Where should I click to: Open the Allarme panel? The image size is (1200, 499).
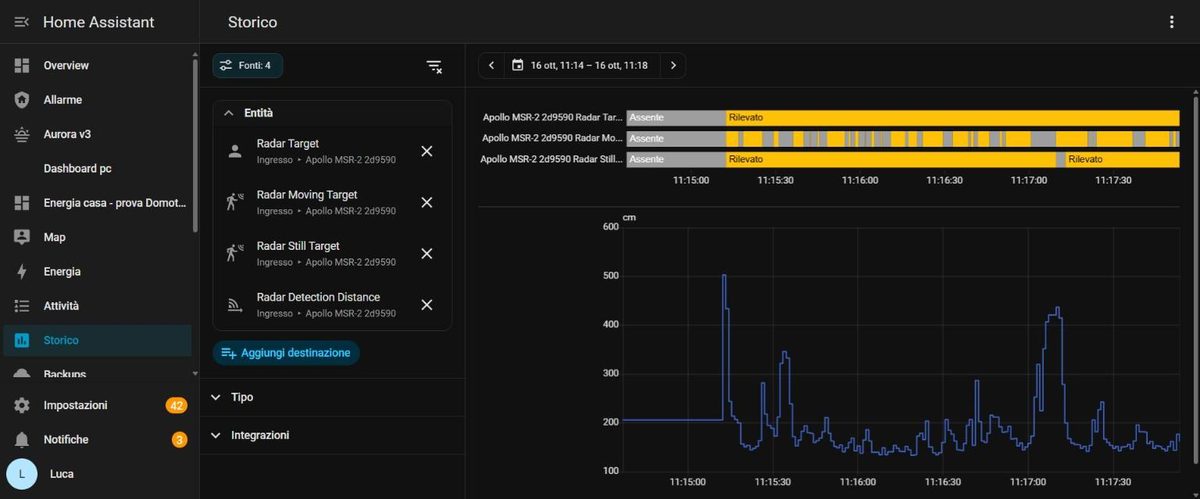tap(97, 100)
